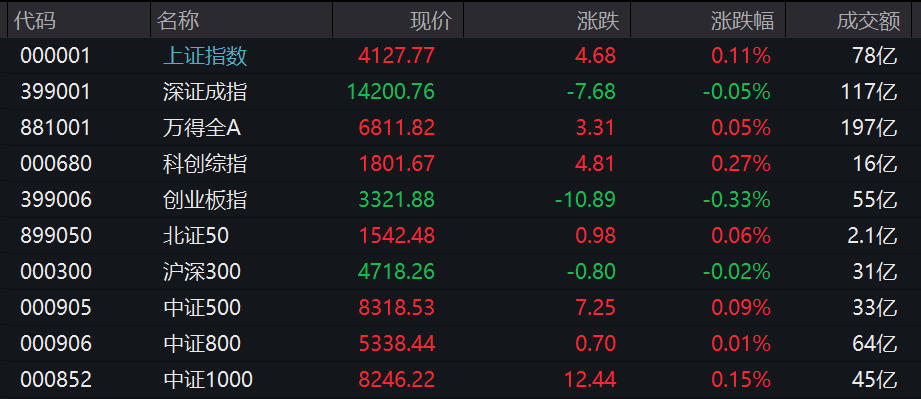The width and height of the screenshot is (921, 399).
Task: Select the 创业板指 row name
Action: tap(205, 200)
